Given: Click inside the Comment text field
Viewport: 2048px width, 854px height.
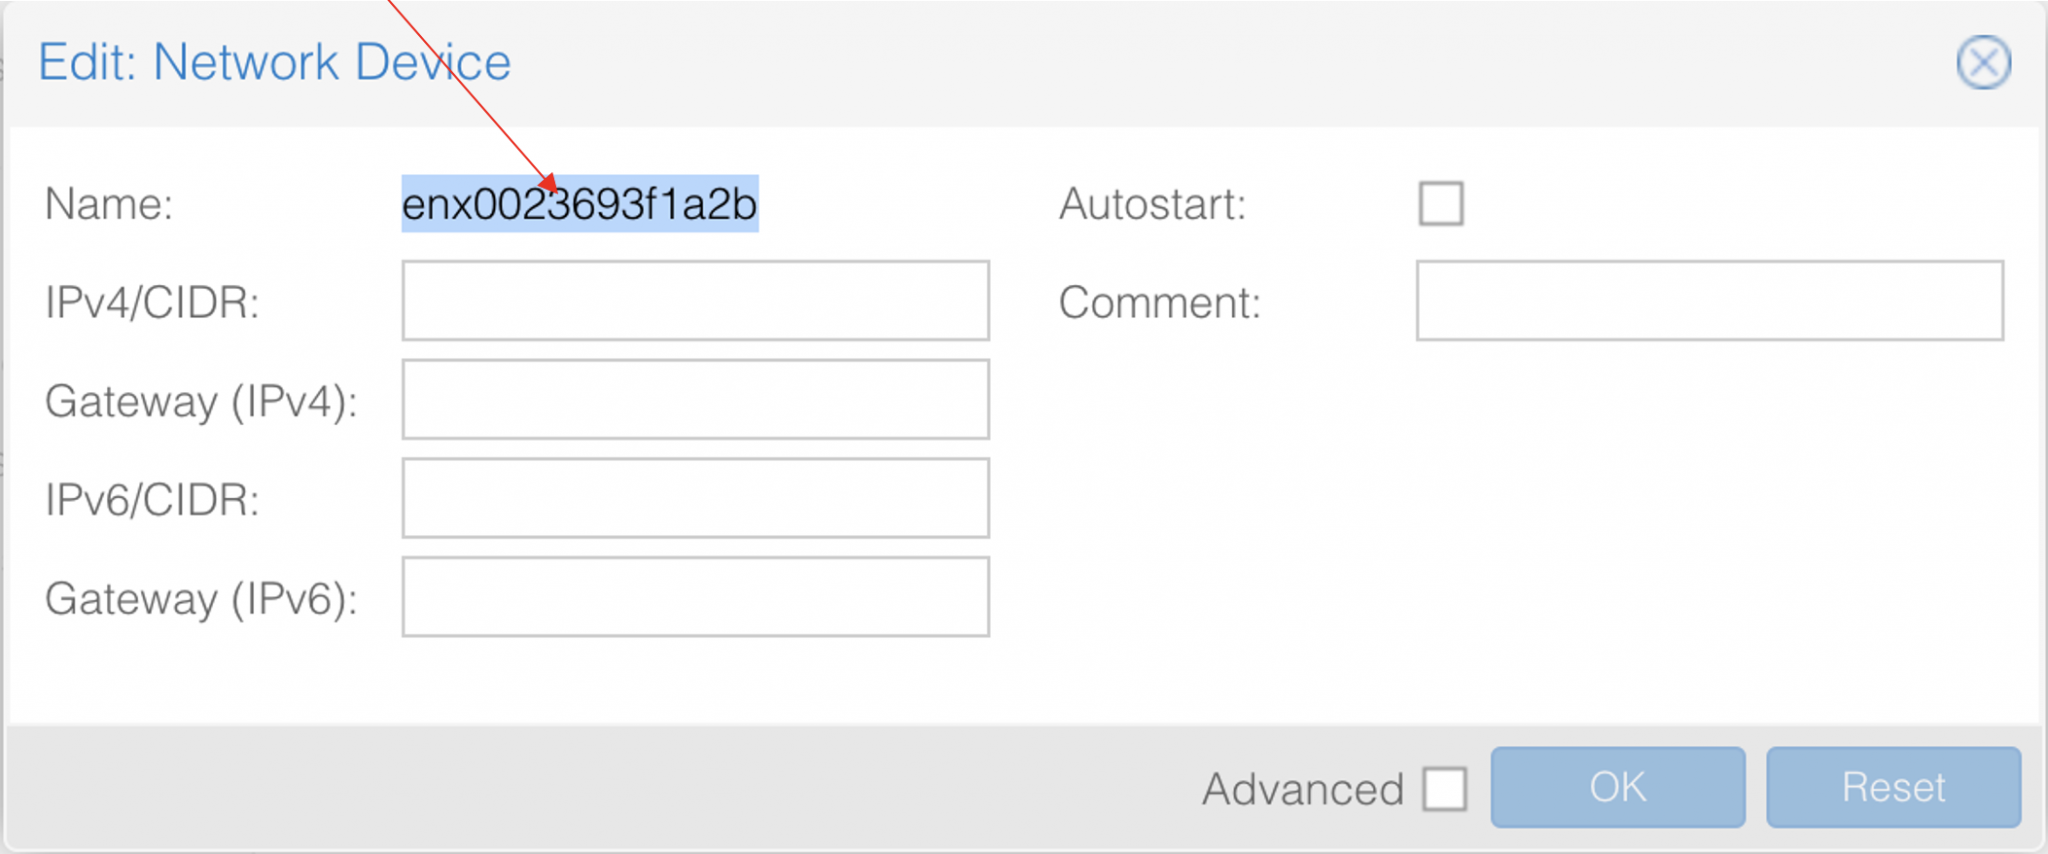Looking at the screenshot, I should pos(1709,301).
